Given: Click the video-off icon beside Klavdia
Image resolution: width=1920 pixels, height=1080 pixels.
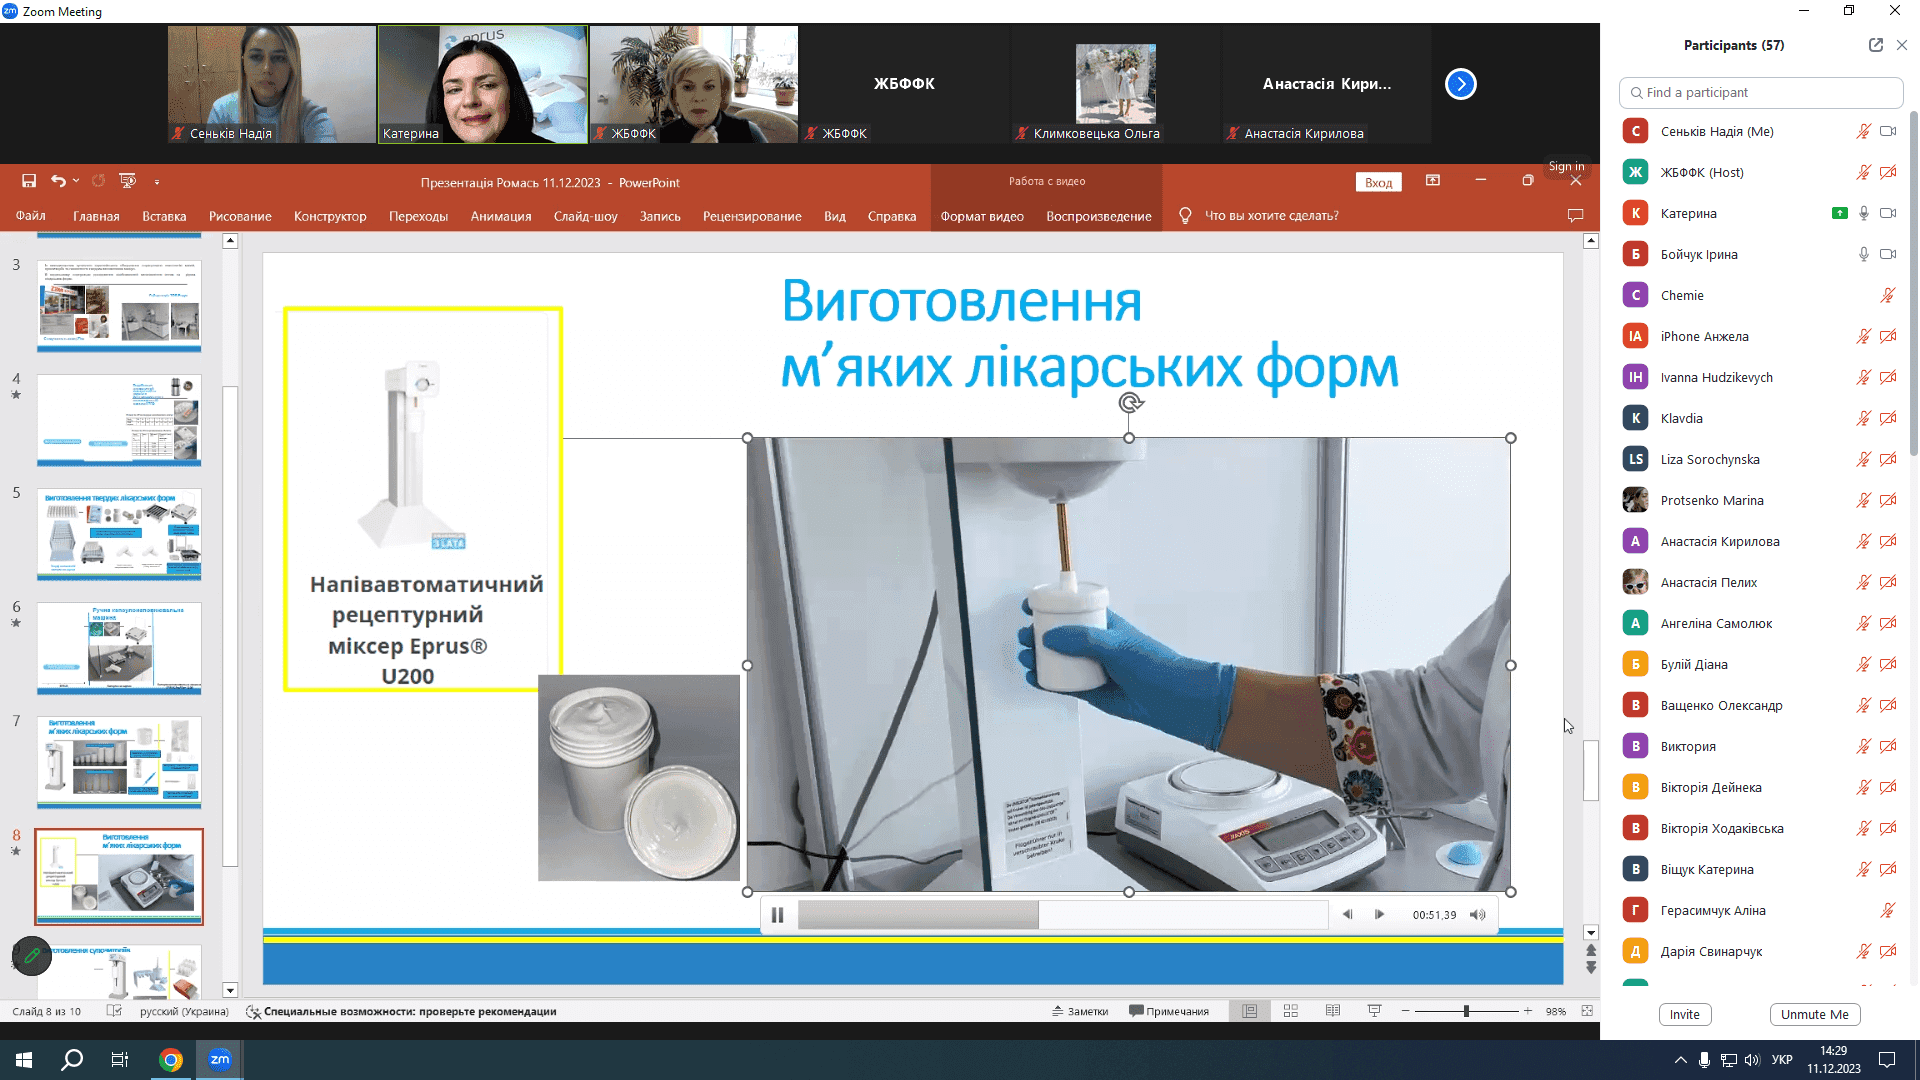Looking at the screenshot, I should (1888, 419).
